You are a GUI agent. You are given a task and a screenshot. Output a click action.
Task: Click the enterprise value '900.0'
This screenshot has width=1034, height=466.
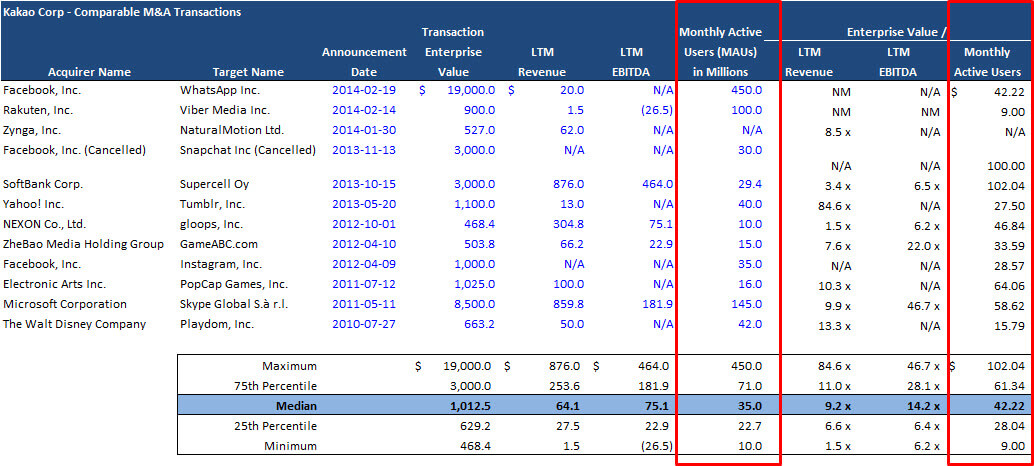(479, 111)
